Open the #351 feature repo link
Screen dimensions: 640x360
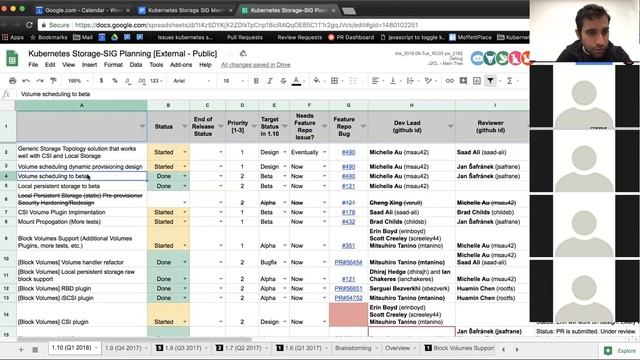348,246
